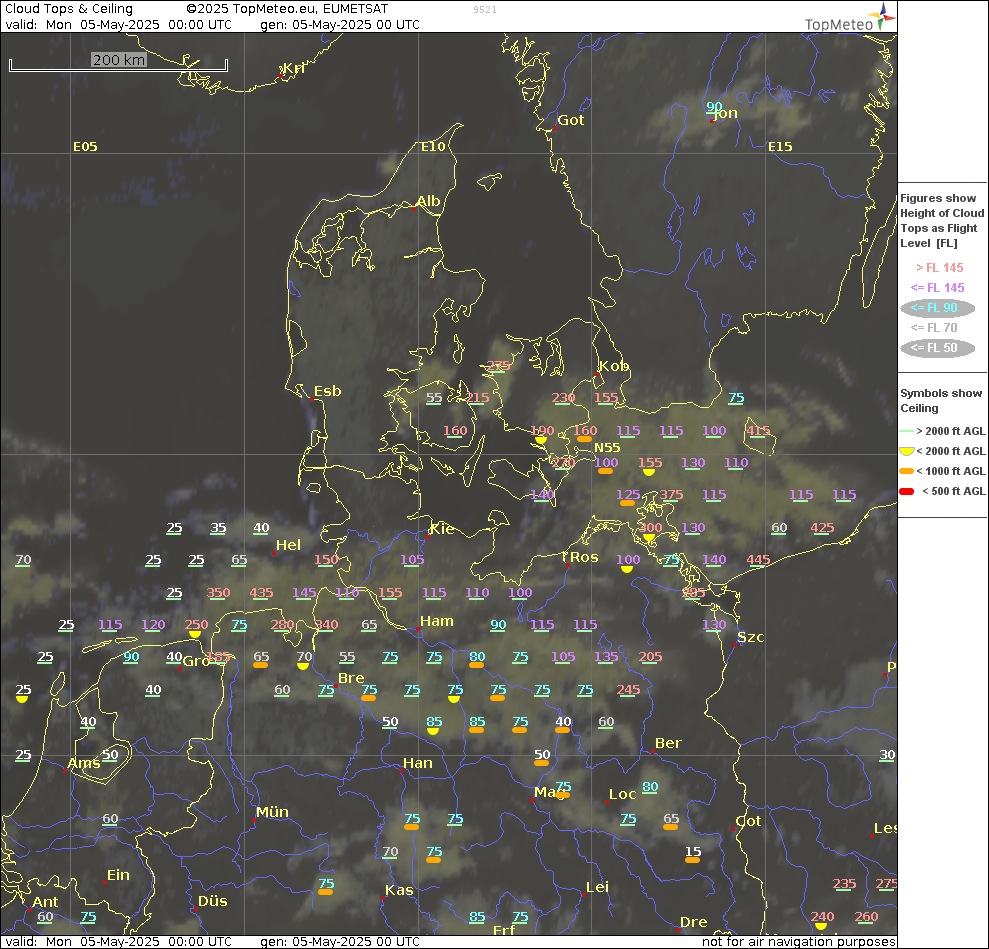This screenshot has width=989, height=949.
Task: Toggle the highlighted '<= FL 90' filter
Action: (x=937, y=308)
